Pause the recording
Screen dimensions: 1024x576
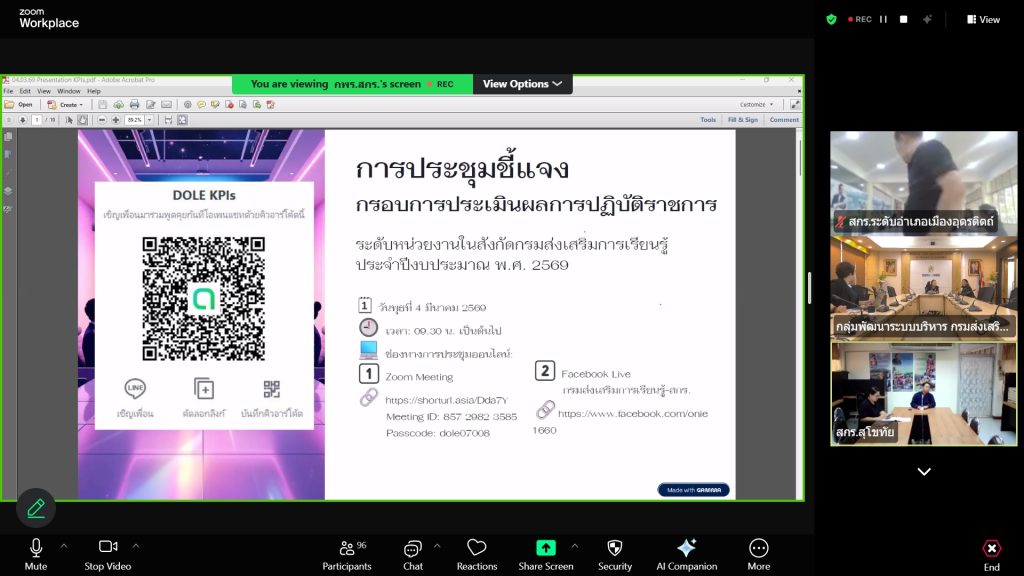coord(883,19)
